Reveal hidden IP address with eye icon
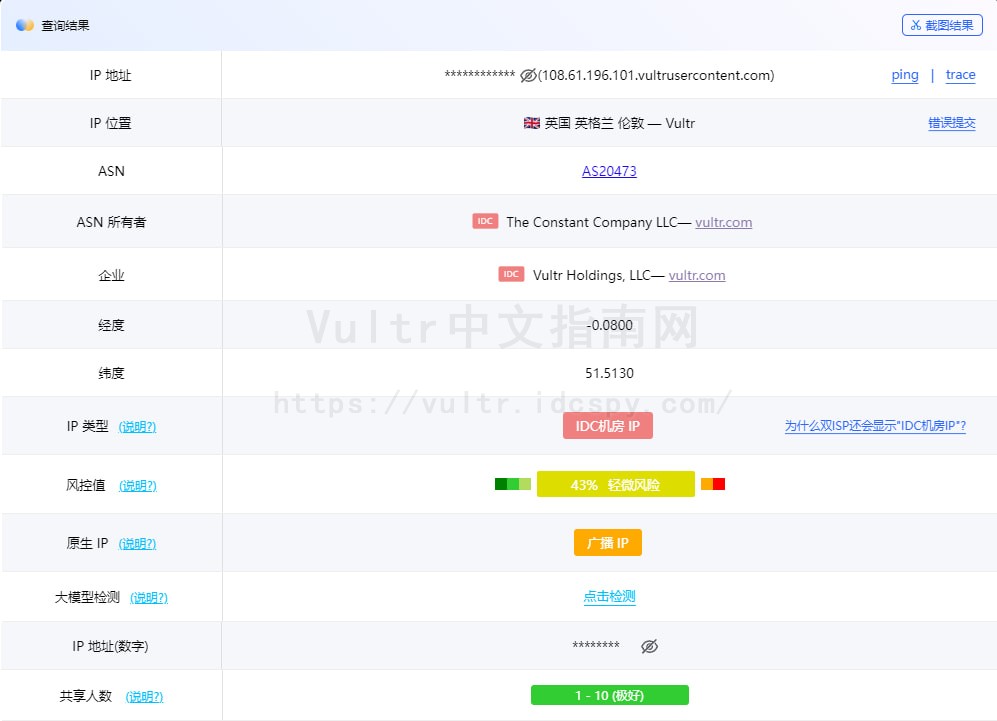Screen dimensions: 997x721 click(528, 76)
